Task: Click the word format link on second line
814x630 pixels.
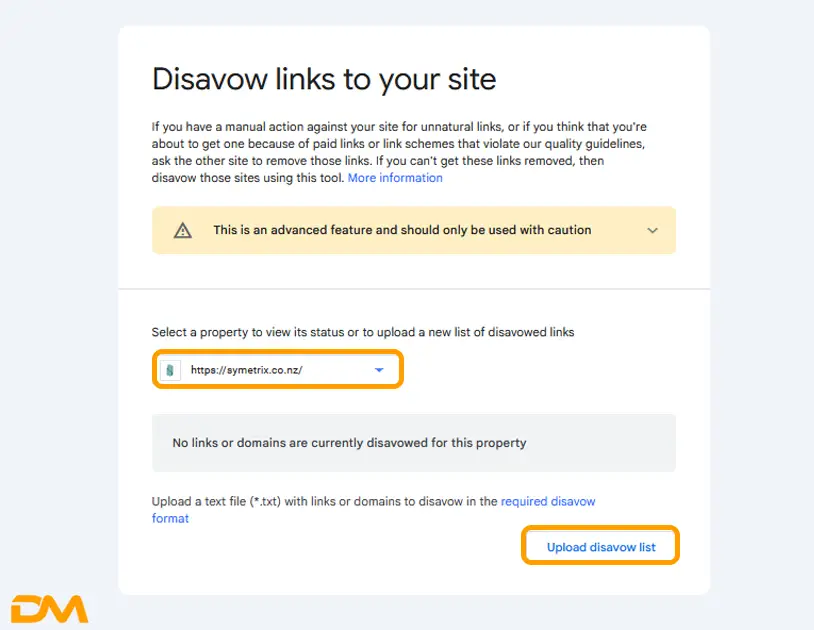Action: 170,518
